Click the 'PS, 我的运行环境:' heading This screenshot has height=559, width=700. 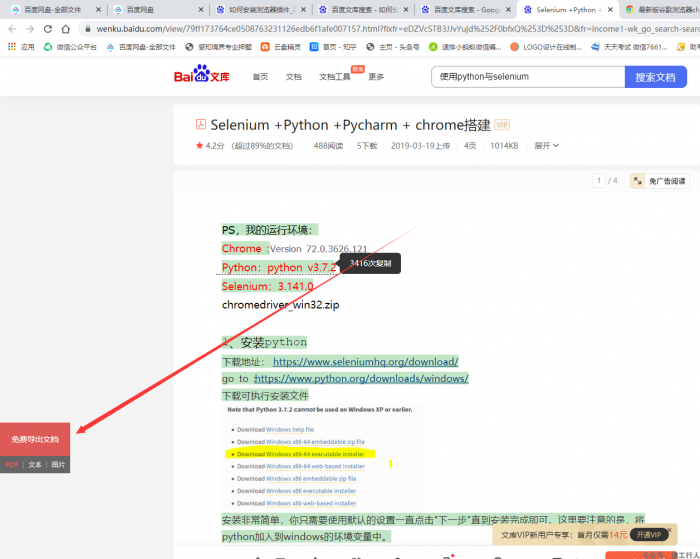[270, 230]
